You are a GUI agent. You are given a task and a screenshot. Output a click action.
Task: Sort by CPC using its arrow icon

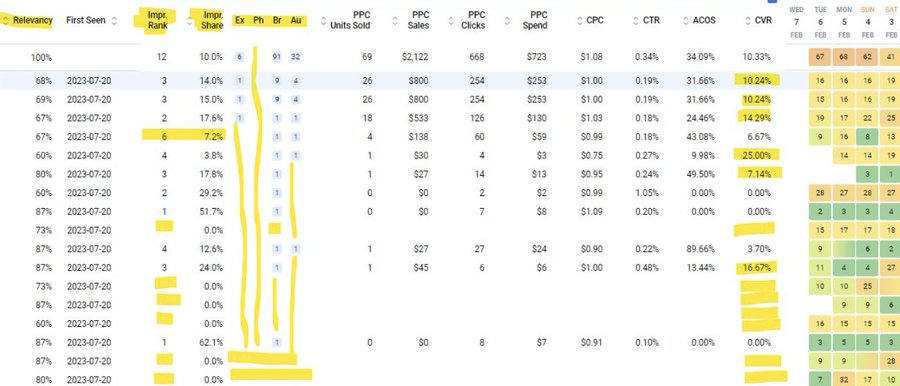(x=579, y=21)
